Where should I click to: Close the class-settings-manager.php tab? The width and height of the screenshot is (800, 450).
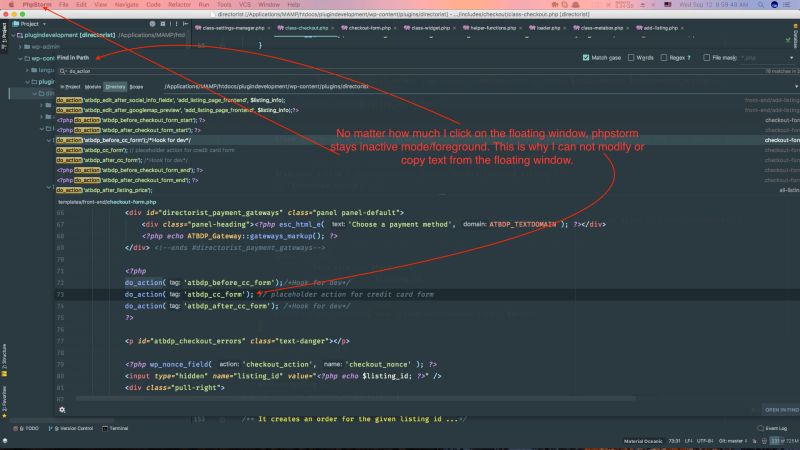269,28
